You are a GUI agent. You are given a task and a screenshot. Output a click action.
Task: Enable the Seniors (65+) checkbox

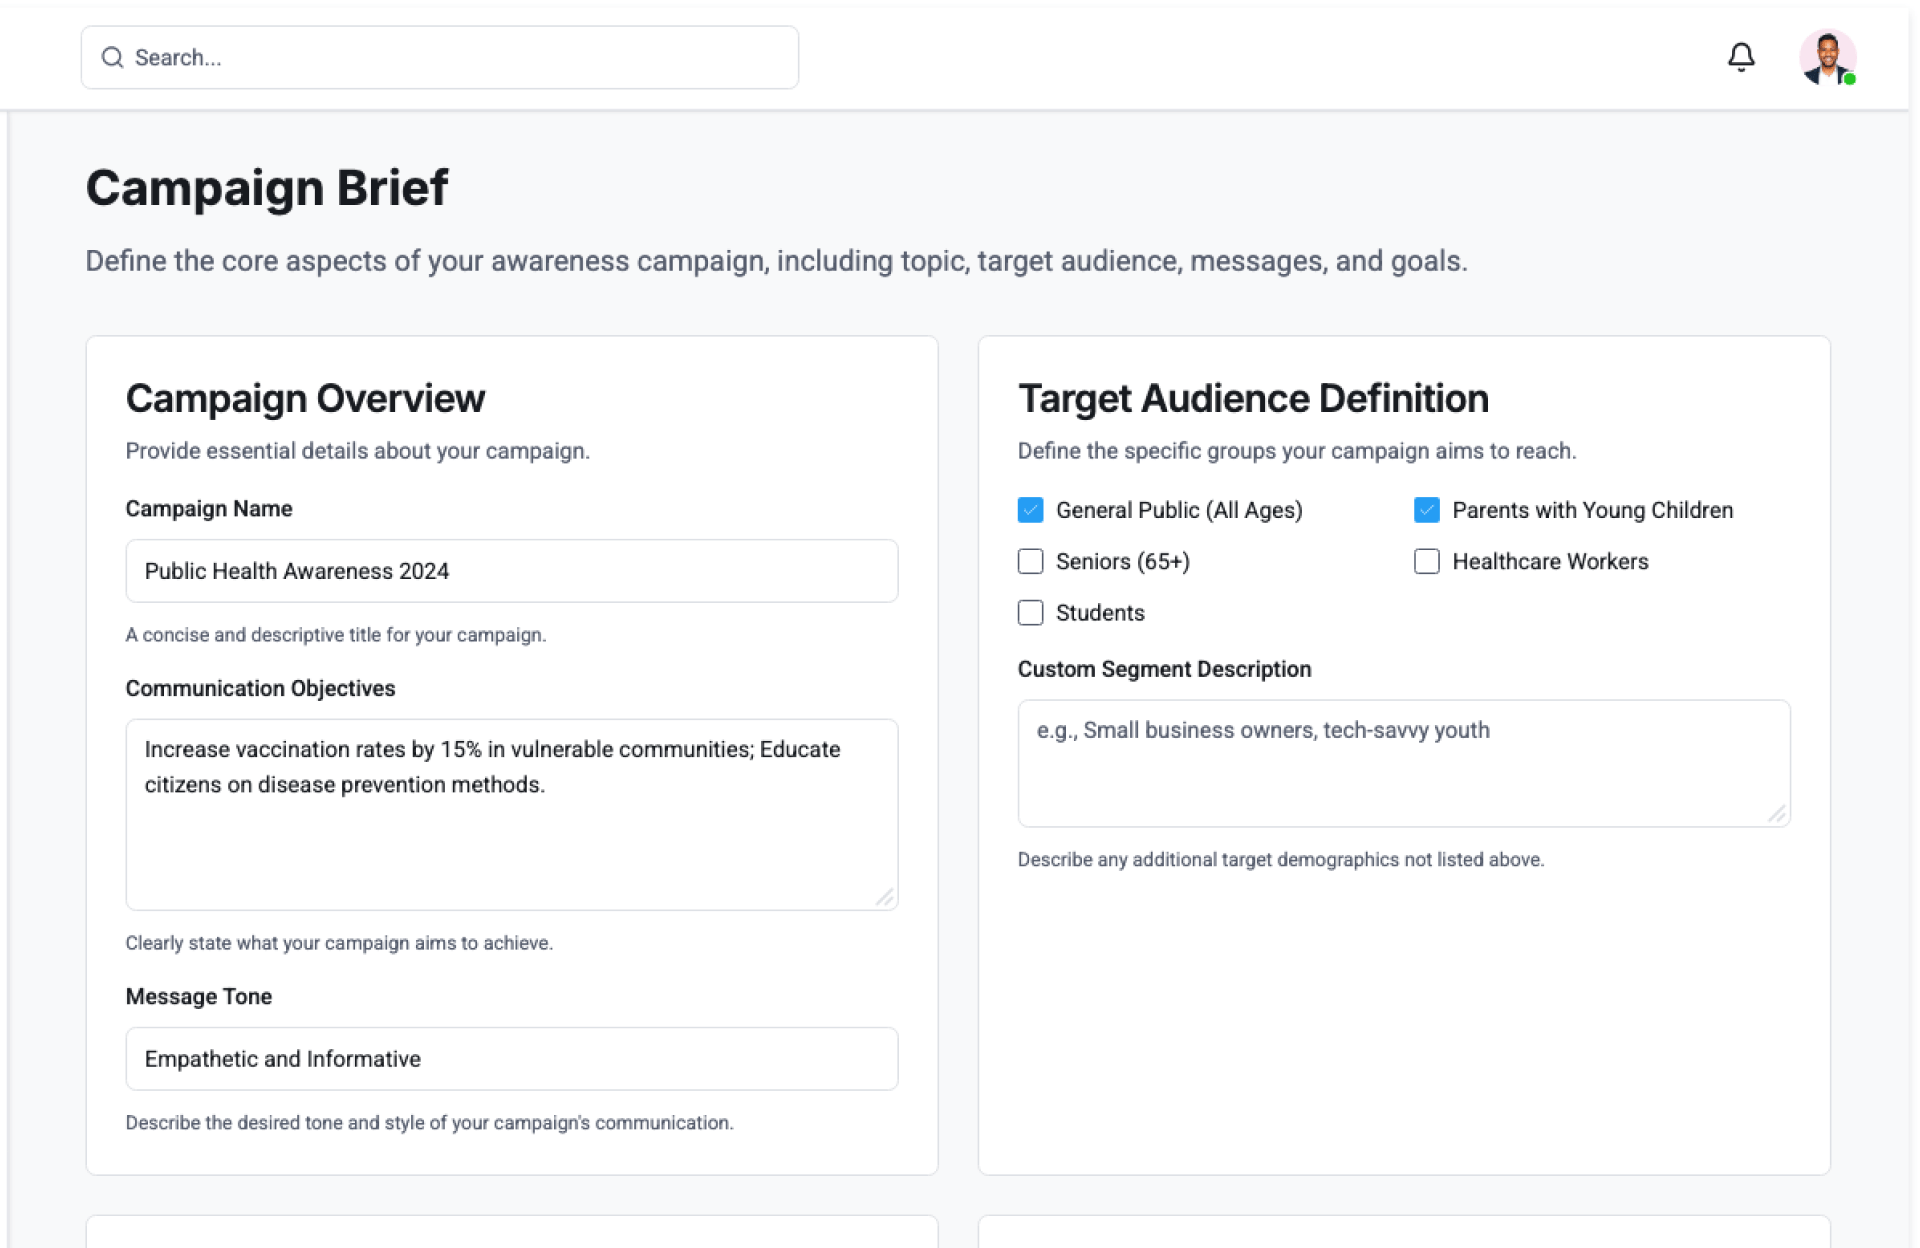click(1030, 561)
